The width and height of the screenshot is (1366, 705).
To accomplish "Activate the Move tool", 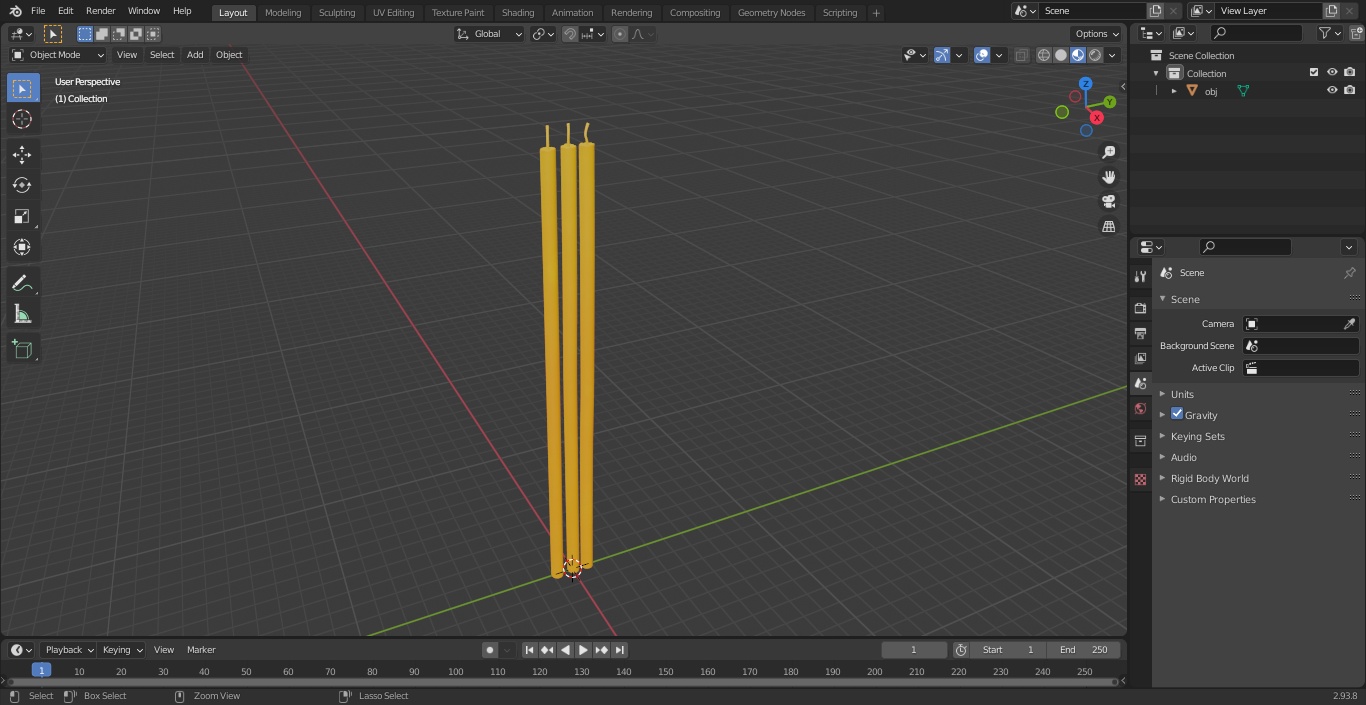I will click(22, 154).
